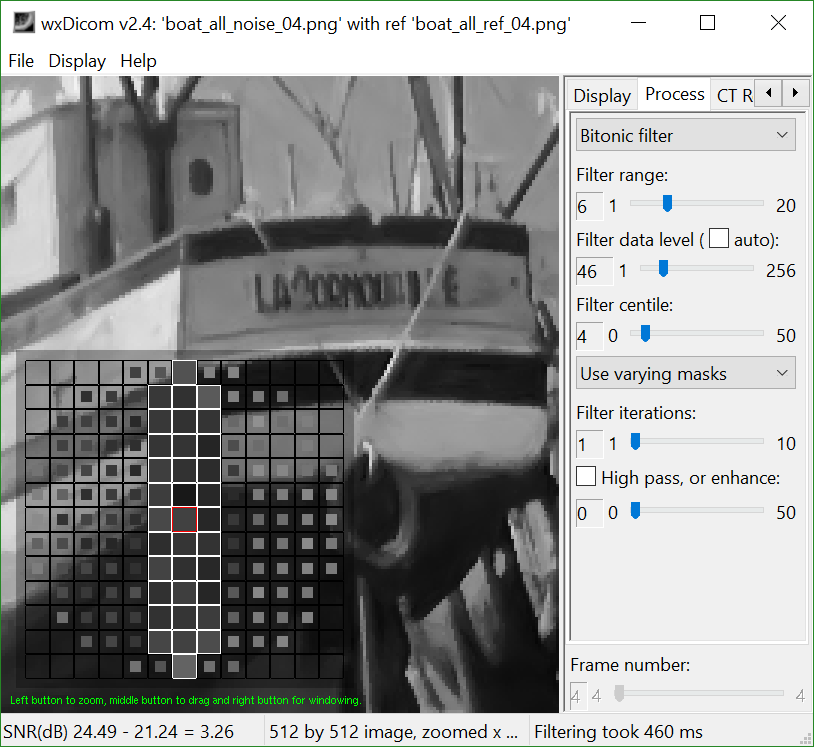Focus the Filter range value field
This screenshot has width=814, height=747.
[589, 206]
